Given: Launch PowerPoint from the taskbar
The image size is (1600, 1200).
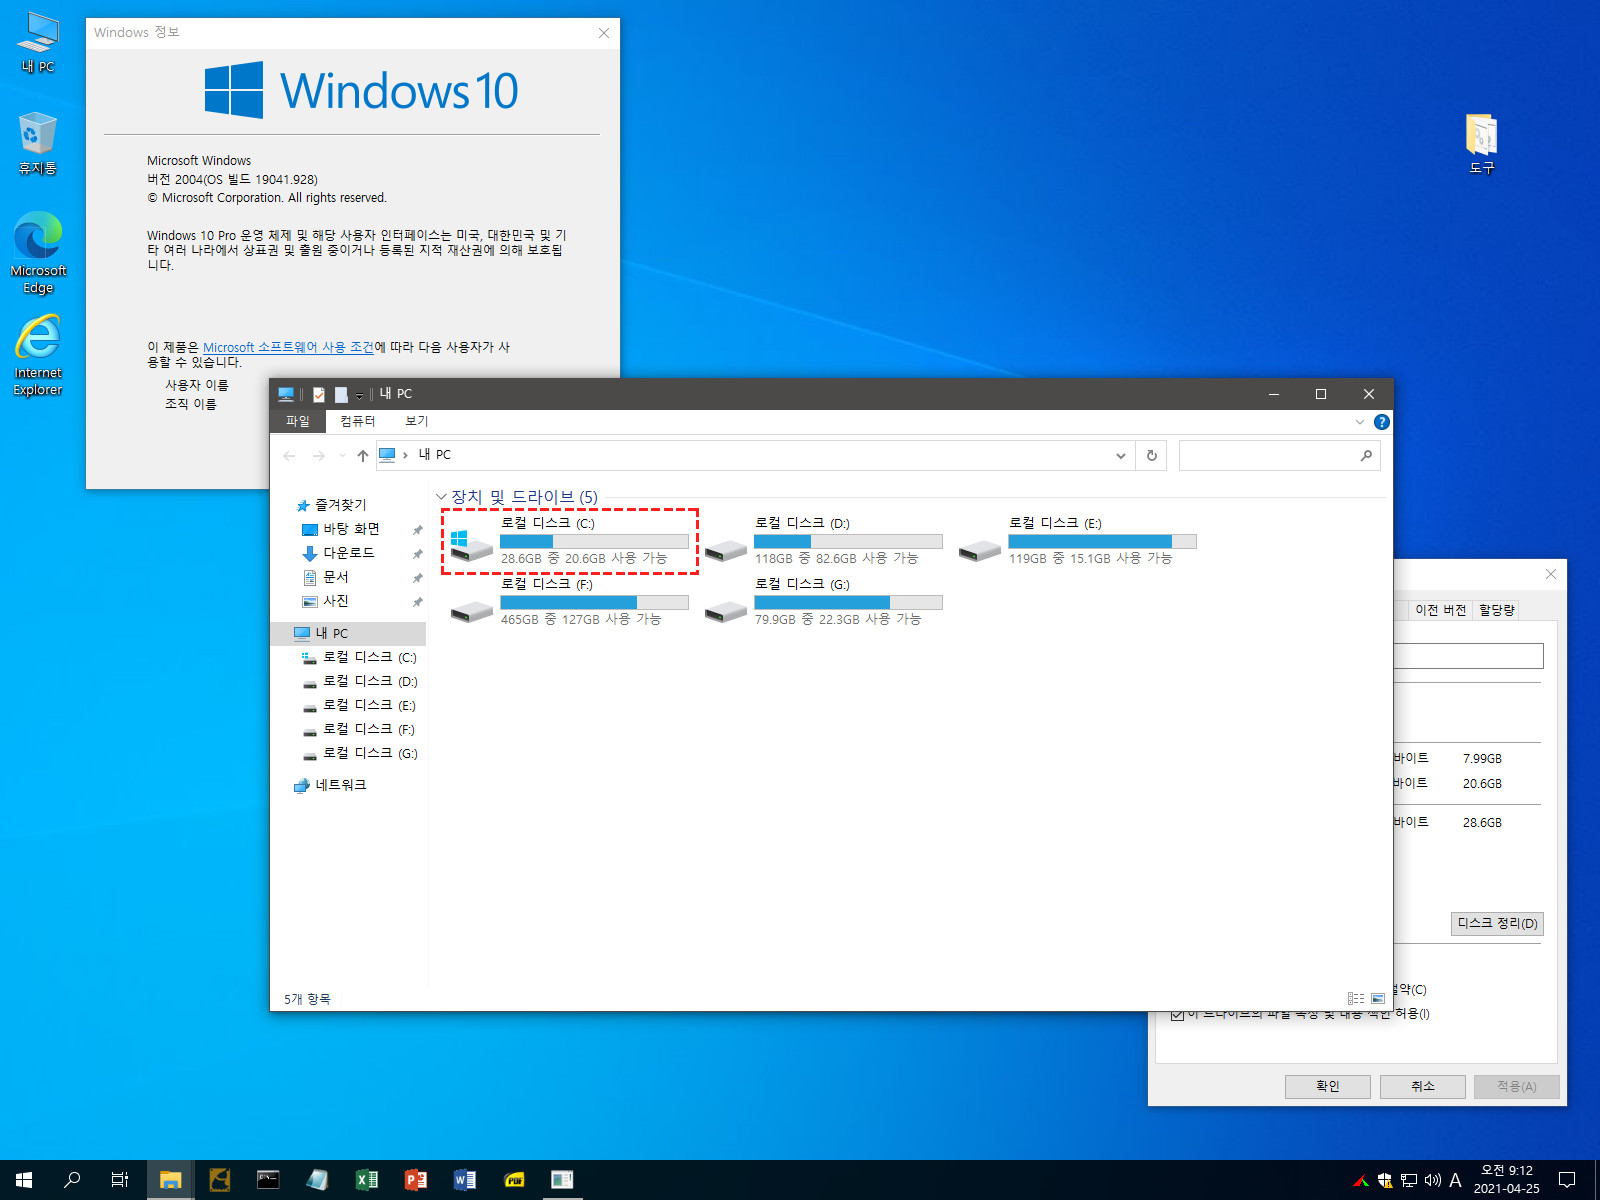Looking at the screenshot, I should (x=416, y=1180).
